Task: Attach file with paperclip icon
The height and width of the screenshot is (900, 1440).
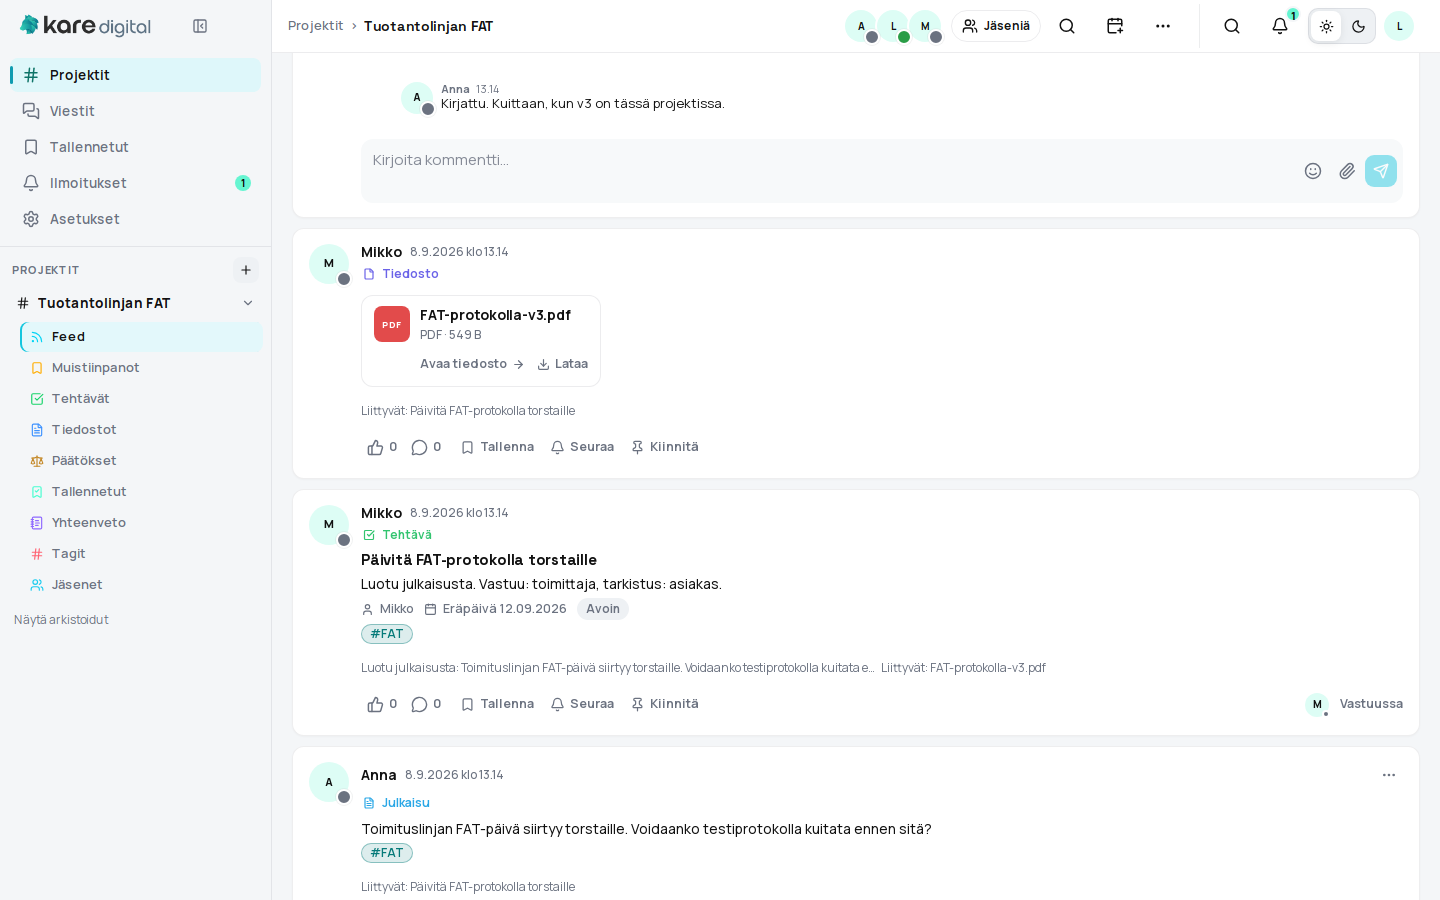Action: point(1347,171)
